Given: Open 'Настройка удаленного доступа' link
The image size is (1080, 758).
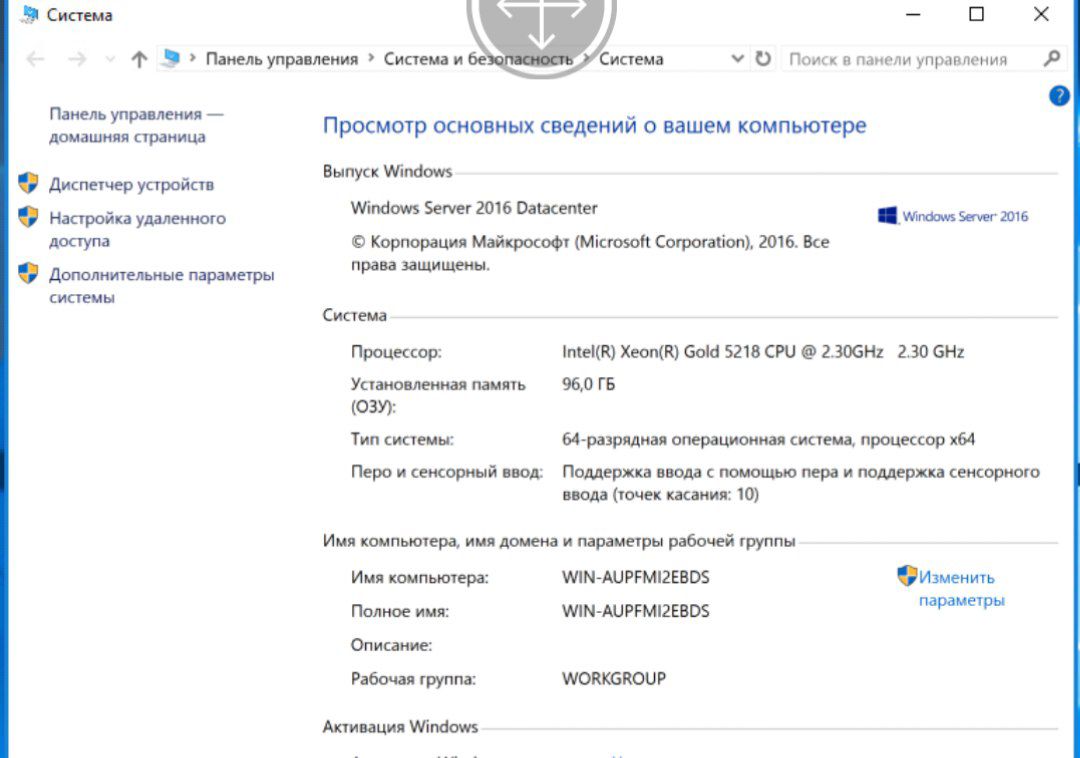Looking at the screenshot, I should (x=137, y=229).
